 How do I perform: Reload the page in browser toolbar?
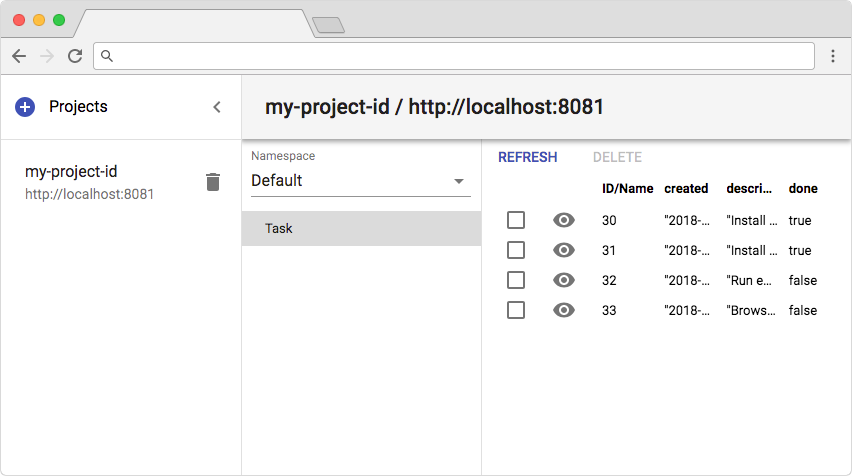pyautogui.click(x=74, y=56)
